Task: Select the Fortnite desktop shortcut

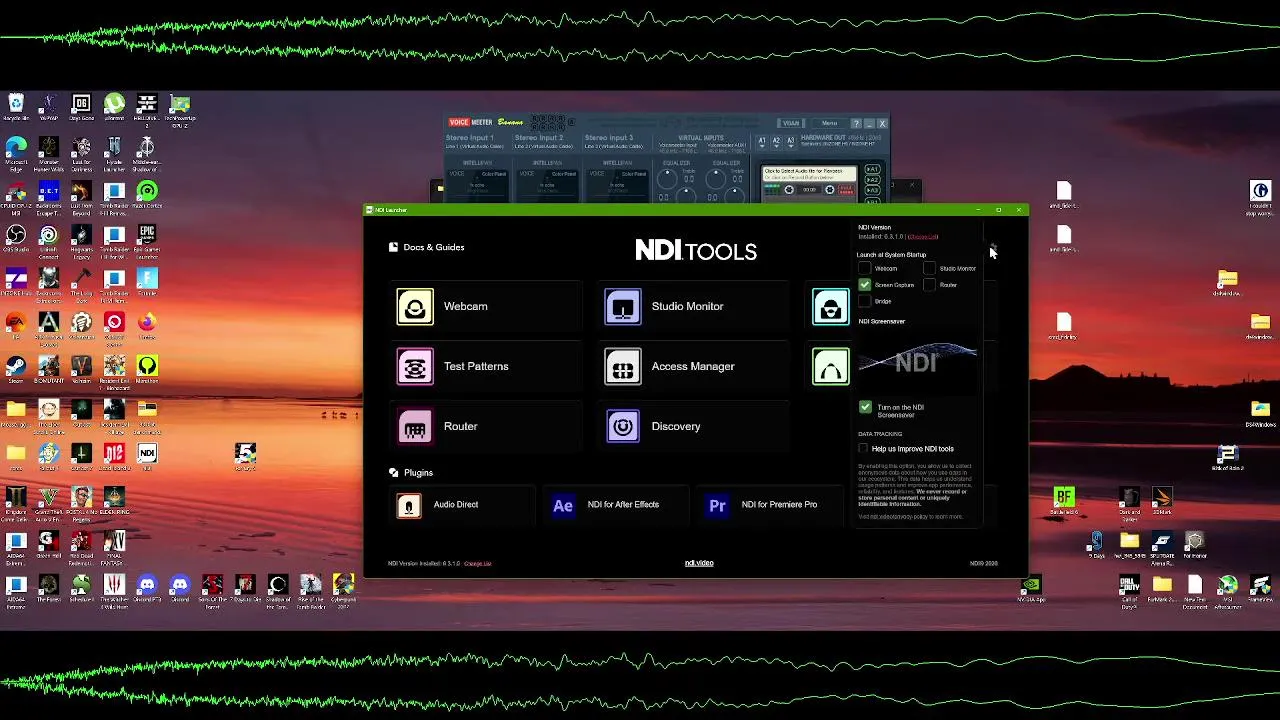Action: pyautogui.click(x=147, y=283)
